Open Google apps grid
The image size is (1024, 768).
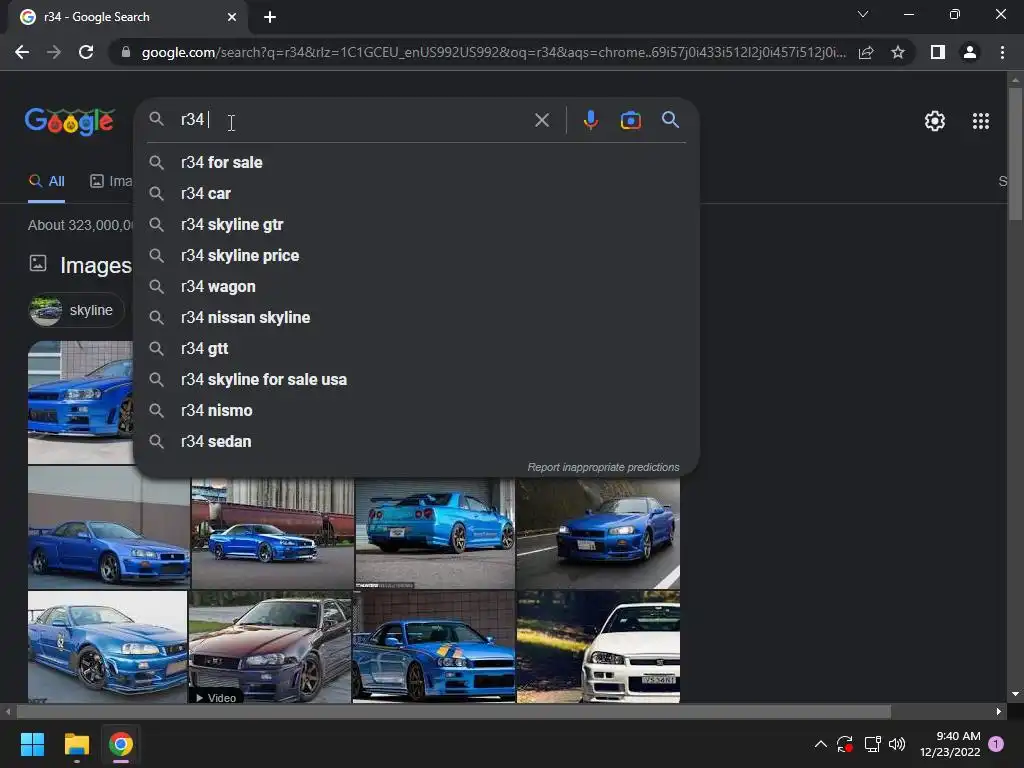[x=980, y=121]
